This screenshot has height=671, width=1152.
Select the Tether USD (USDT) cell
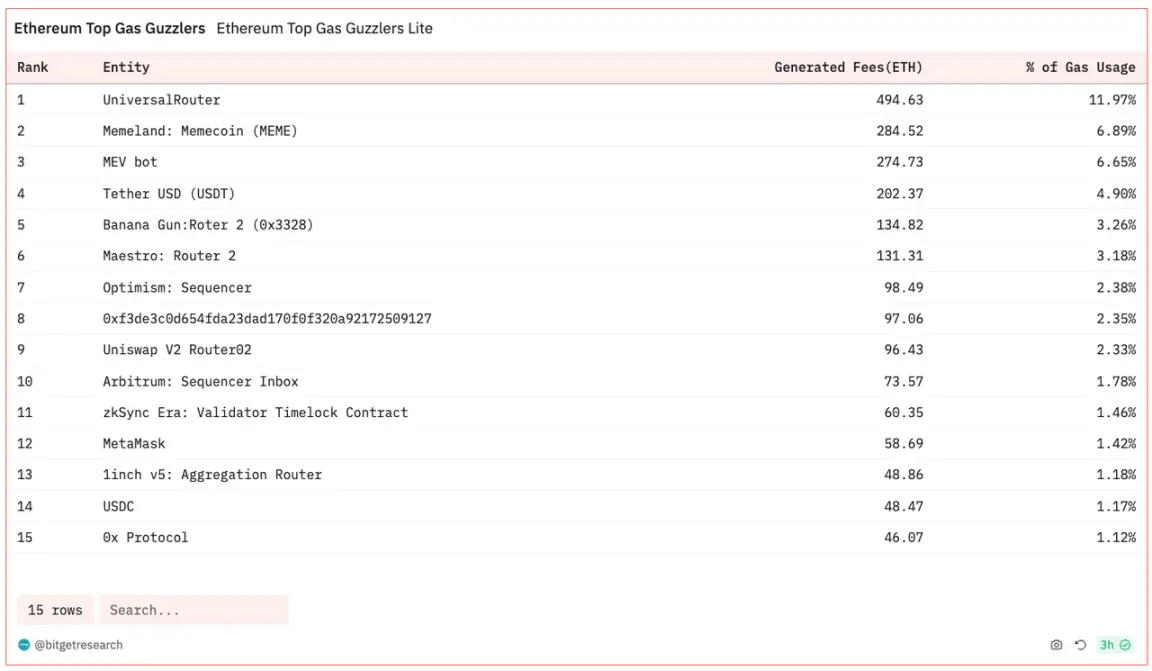point(169,194)
